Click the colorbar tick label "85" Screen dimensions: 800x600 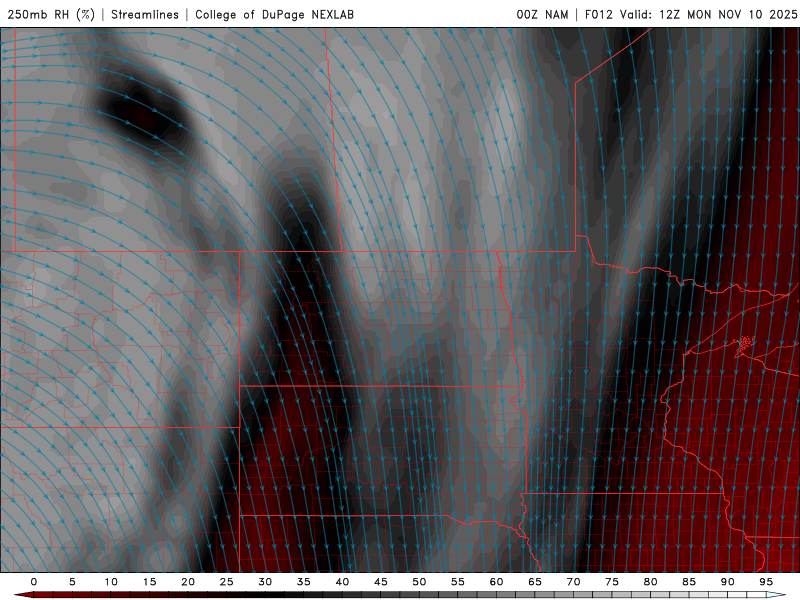[689, 582]
